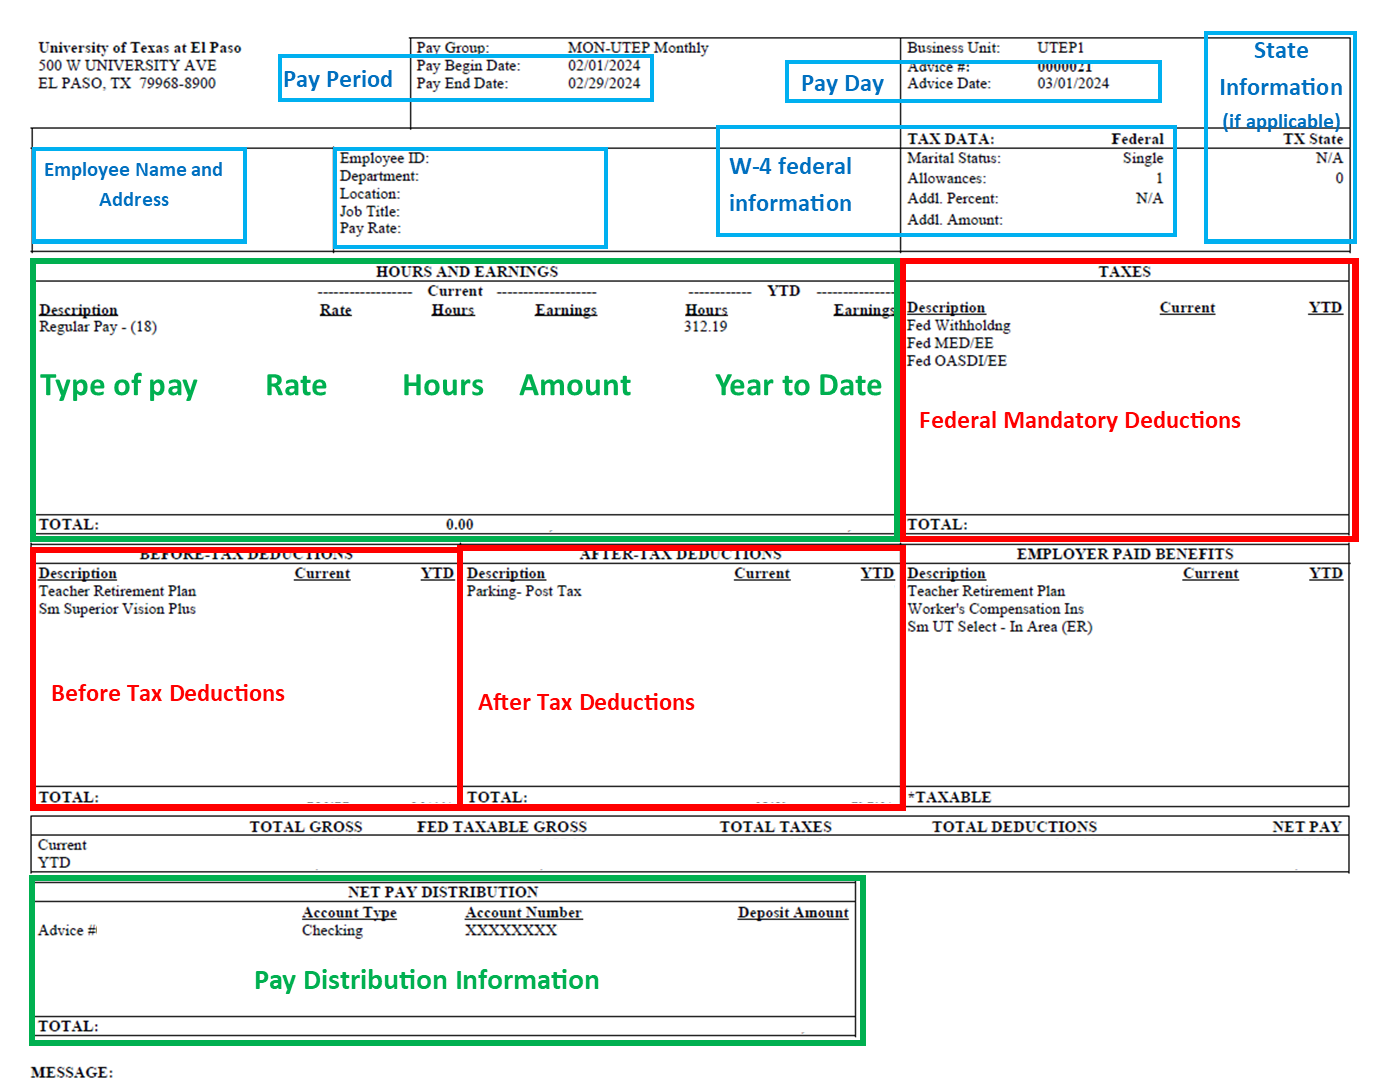Click the After Tax Deductions red label
This screenshot has height=1087, width=1375.
[x=586, y=703]
